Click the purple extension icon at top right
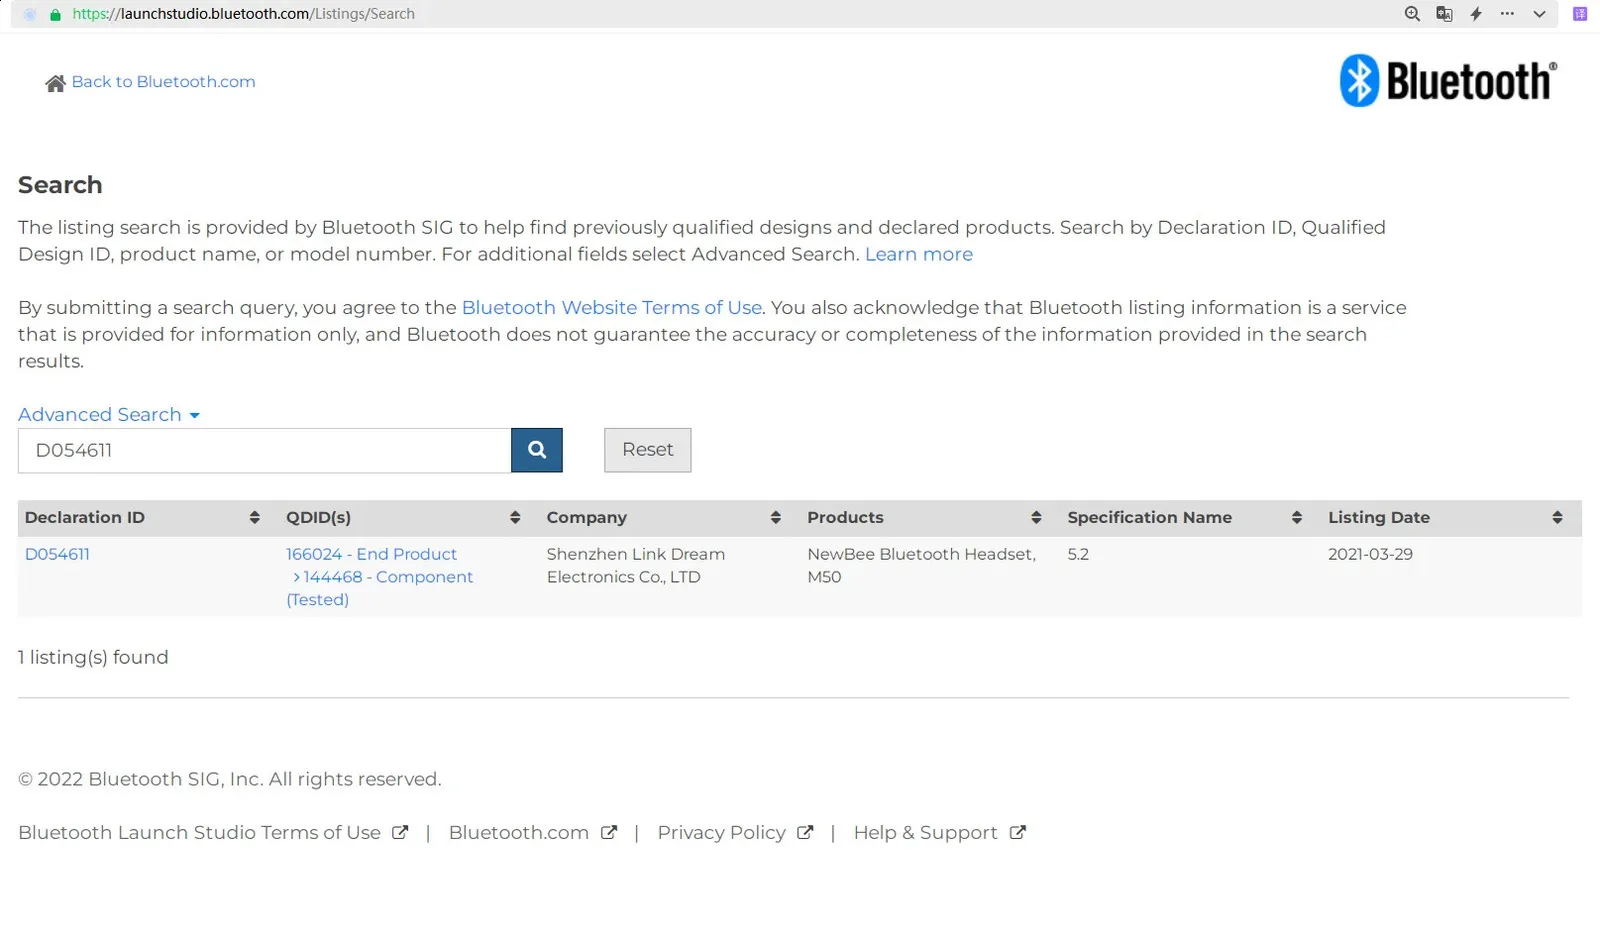The width and height of the screenshot is (1600, 938). (x=1579, y=14)
